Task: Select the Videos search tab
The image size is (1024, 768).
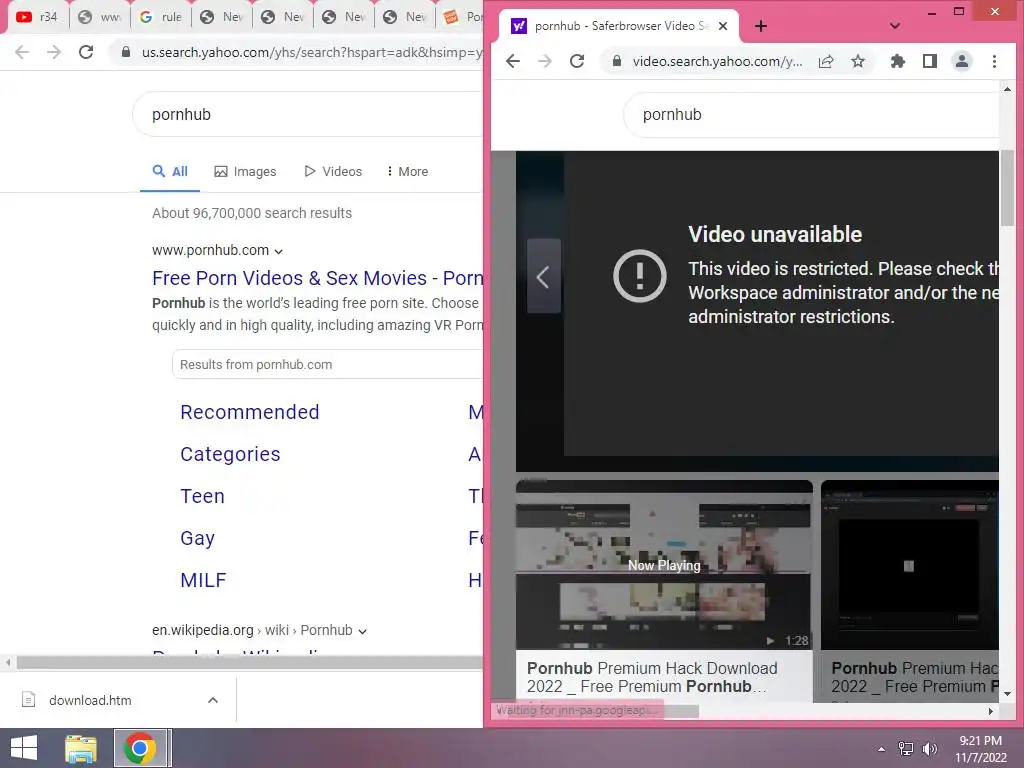Action: (x=333, y=172)
